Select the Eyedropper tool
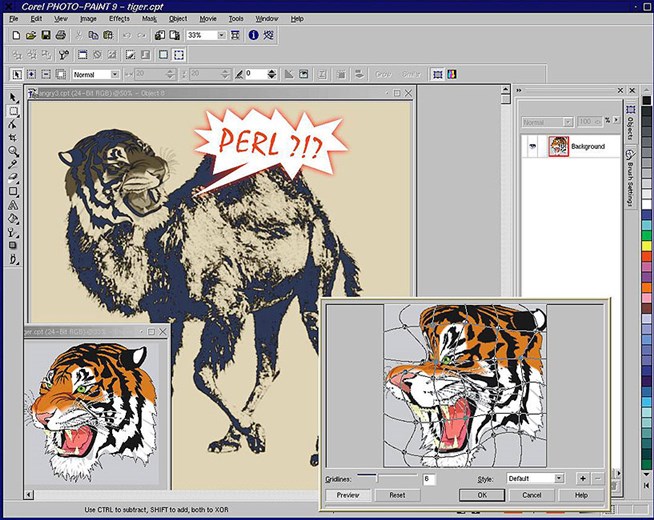The height and width of the screenshot is (520, 654). pyautogui.click(x=13, y=164)
